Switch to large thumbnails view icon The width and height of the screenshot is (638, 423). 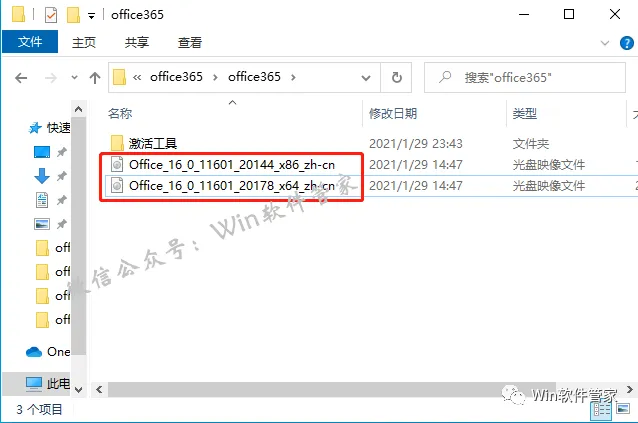[623, 408]
